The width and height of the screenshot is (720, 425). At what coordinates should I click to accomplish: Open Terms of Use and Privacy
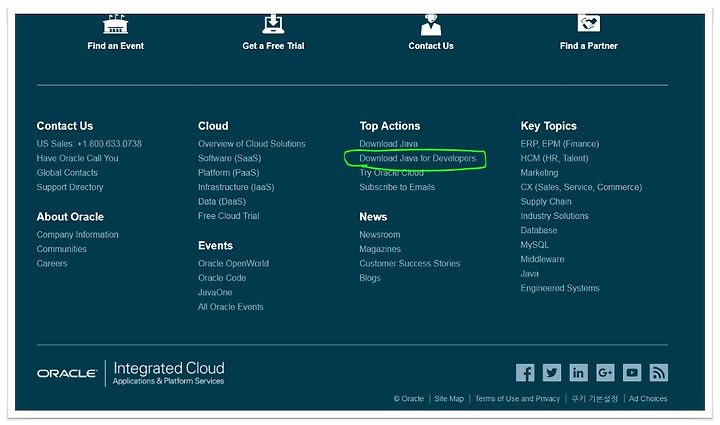click(x=518, y=399)
